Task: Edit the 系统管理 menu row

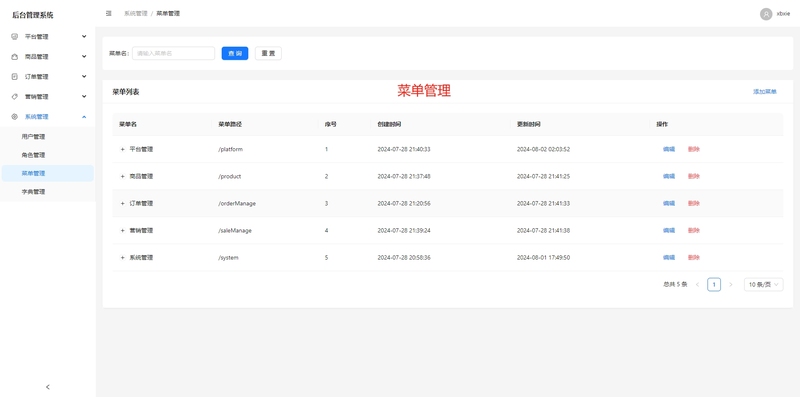Action: coord(669,258)
